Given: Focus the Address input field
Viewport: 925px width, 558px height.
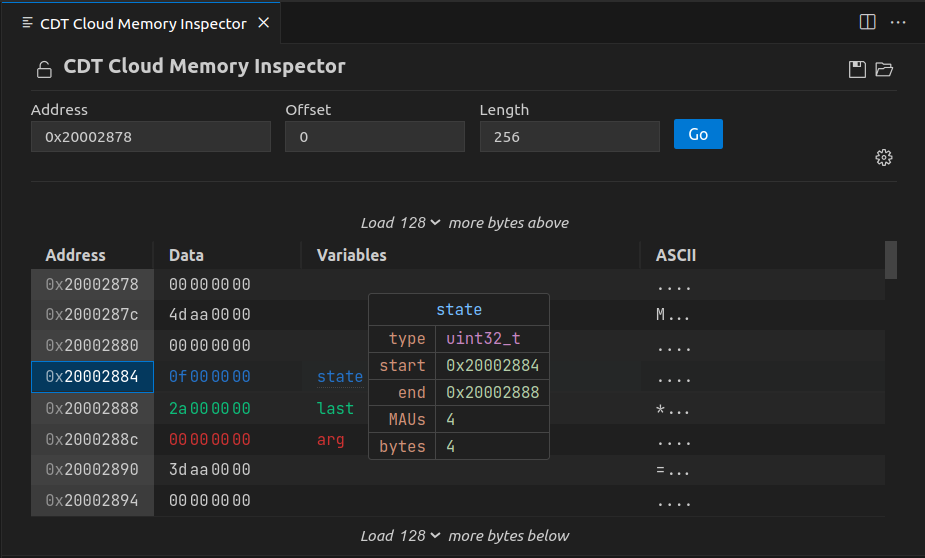Looking at the screenshot, I should tap(151, 137).
